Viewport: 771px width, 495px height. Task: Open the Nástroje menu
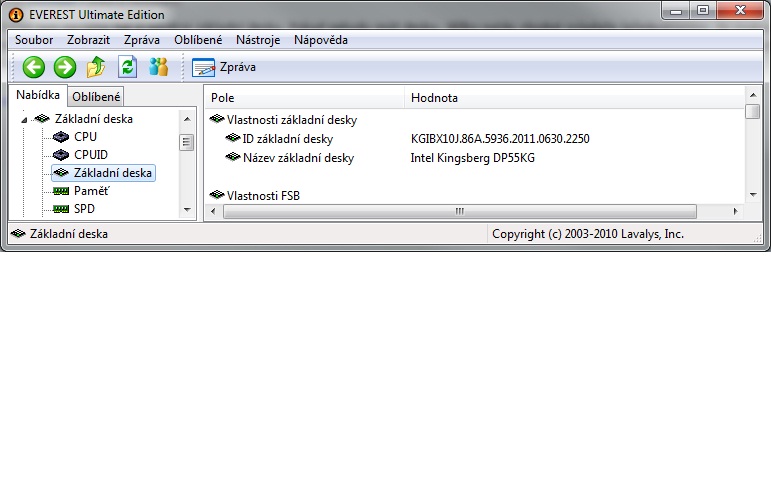click(x=258, y=40)
